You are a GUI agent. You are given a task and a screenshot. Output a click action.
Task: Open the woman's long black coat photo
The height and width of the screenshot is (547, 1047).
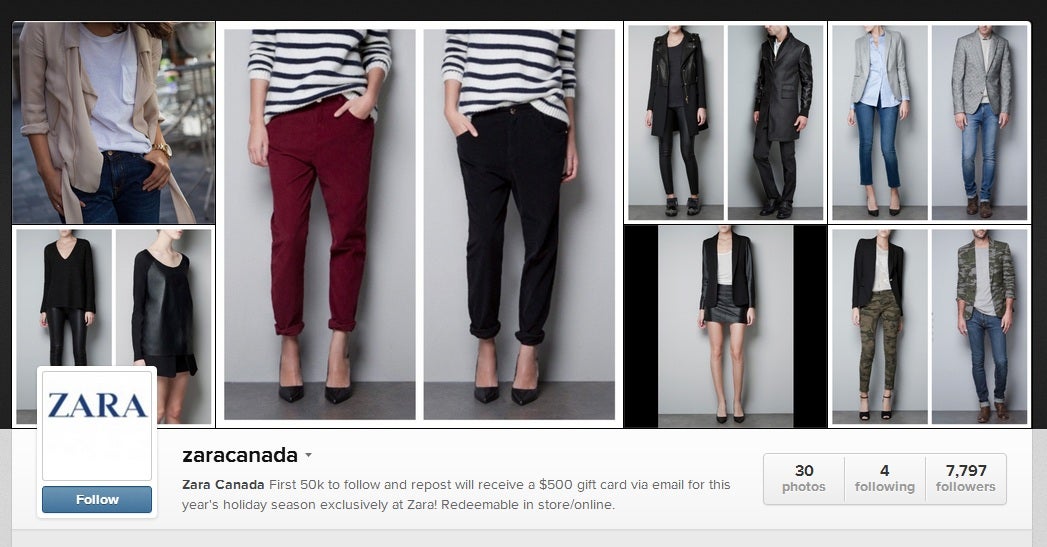676,122
